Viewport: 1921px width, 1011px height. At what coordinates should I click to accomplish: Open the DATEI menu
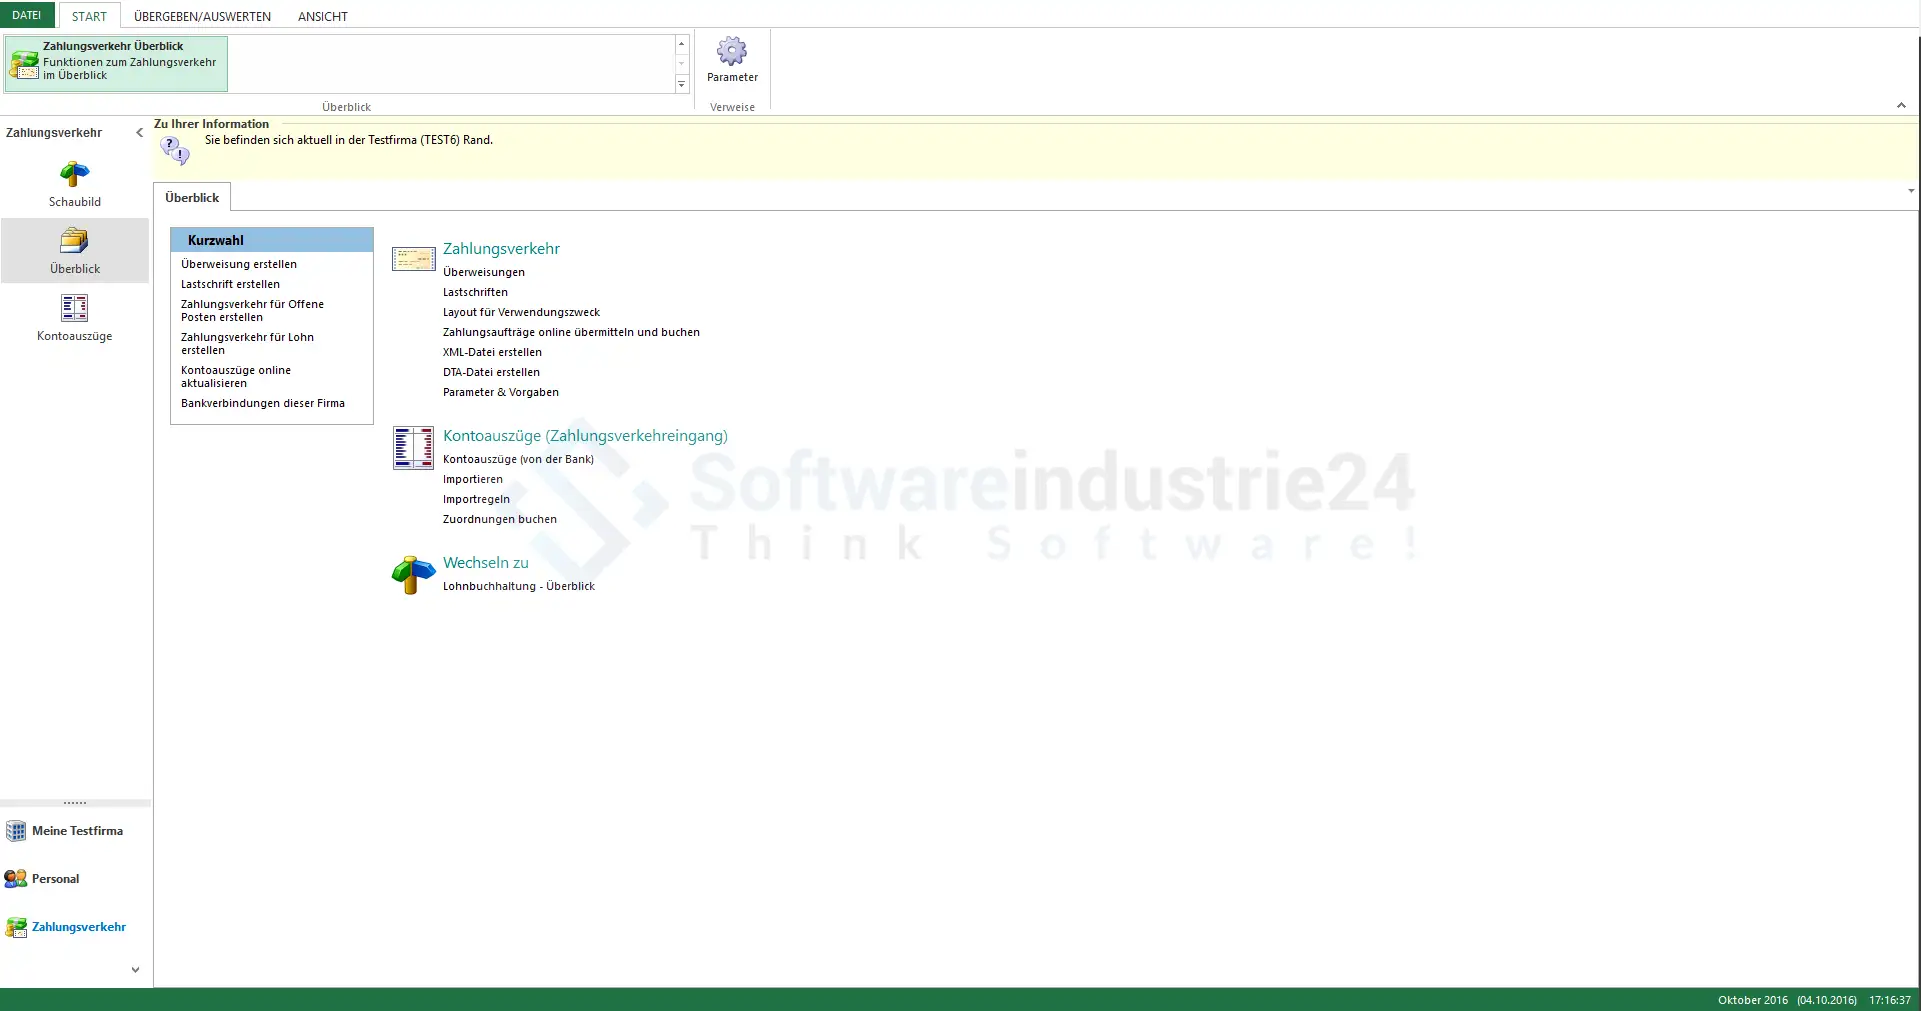[x=27, y=15]
